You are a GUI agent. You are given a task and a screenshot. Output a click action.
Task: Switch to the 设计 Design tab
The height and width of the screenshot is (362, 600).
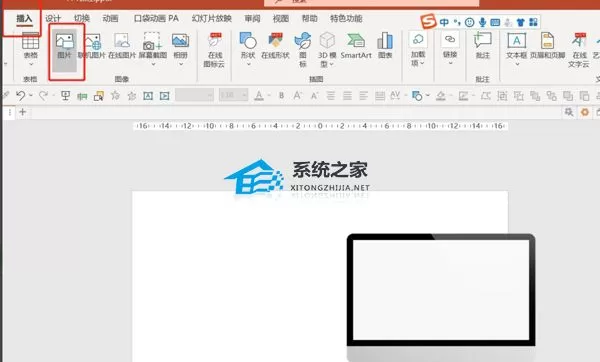point(53,18)
